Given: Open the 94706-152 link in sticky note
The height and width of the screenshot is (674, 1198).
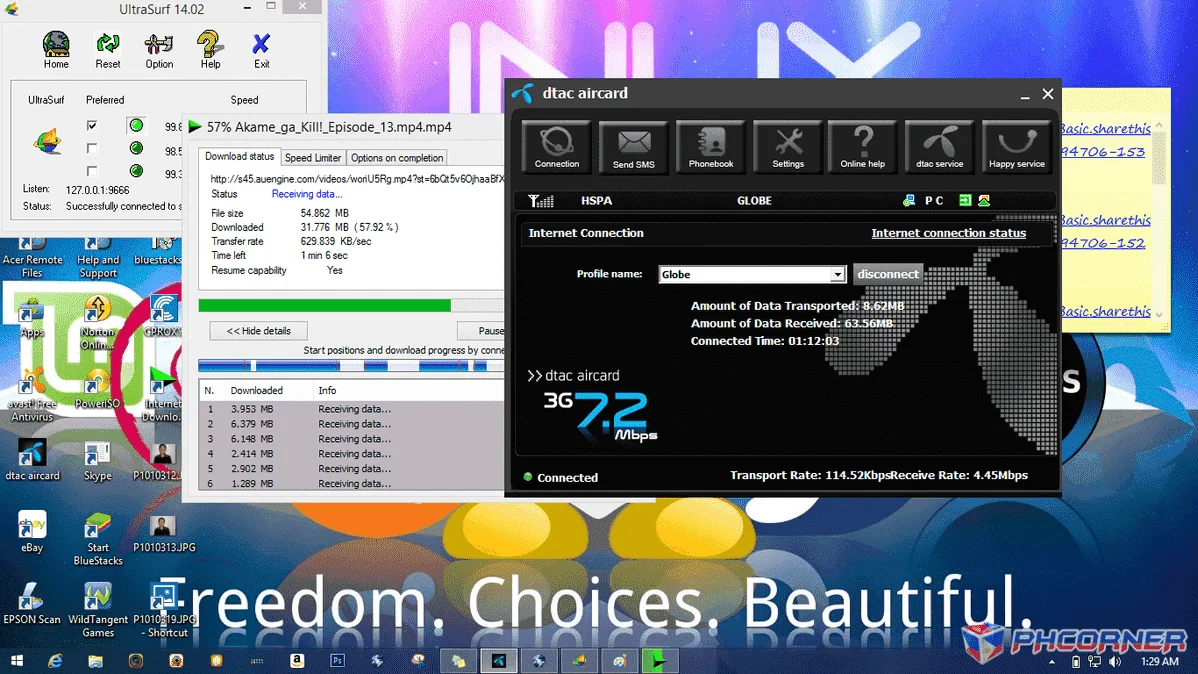Looking at the screenshot, I should click(1103, 243).
